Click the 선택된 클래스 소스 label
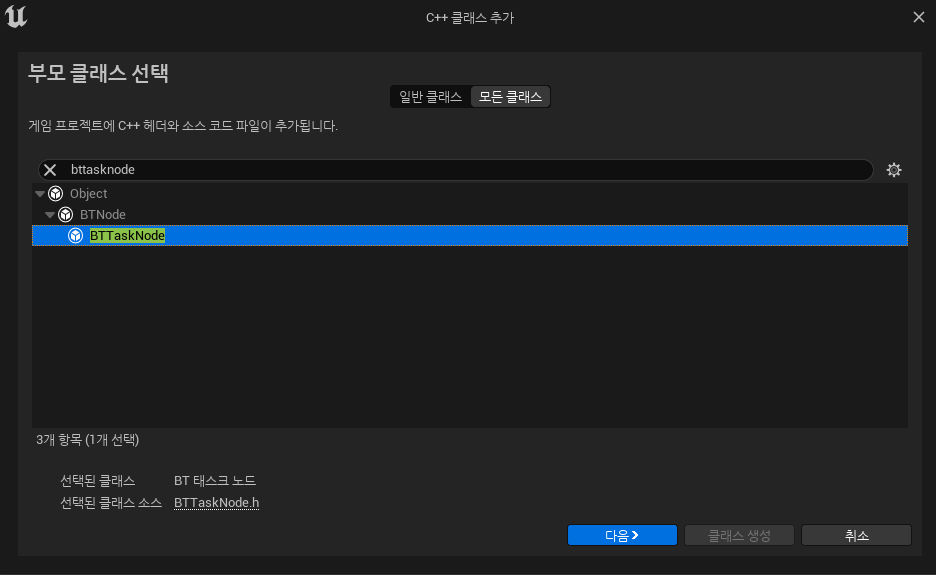 click(111, 503)
